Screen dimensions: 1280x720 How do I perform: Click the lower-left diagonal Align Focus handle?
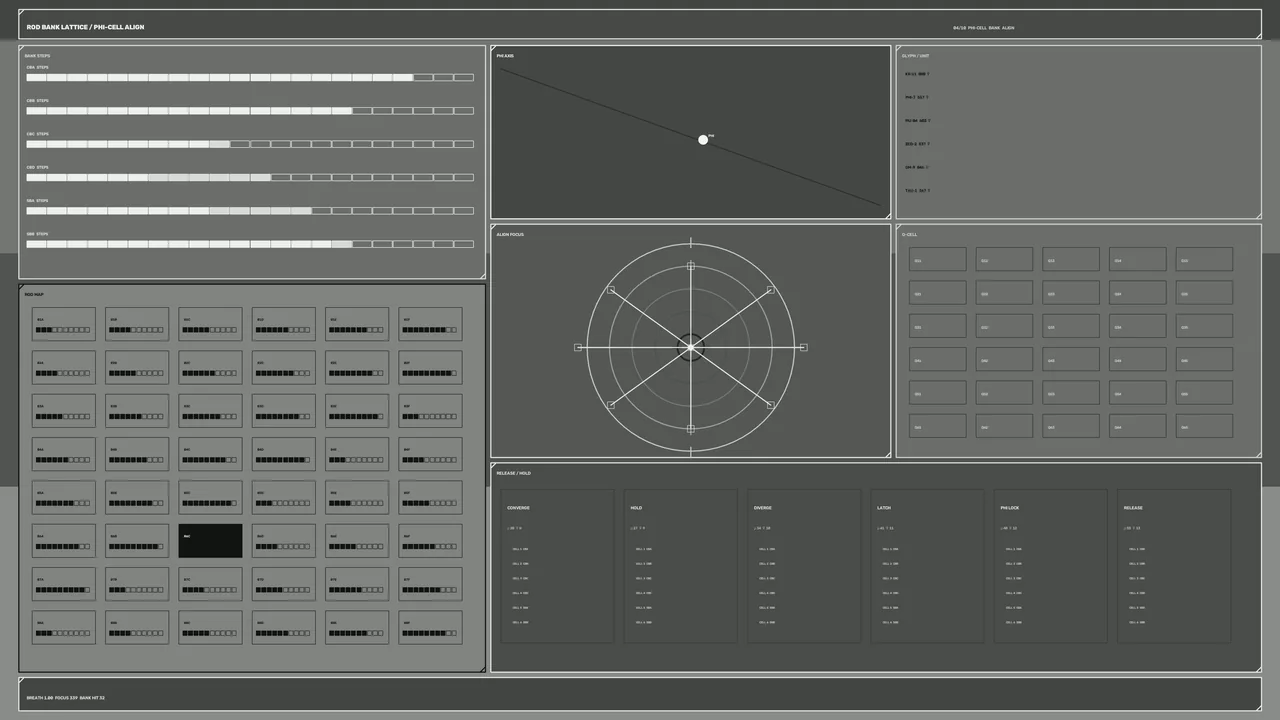click(x=611, y=405)
